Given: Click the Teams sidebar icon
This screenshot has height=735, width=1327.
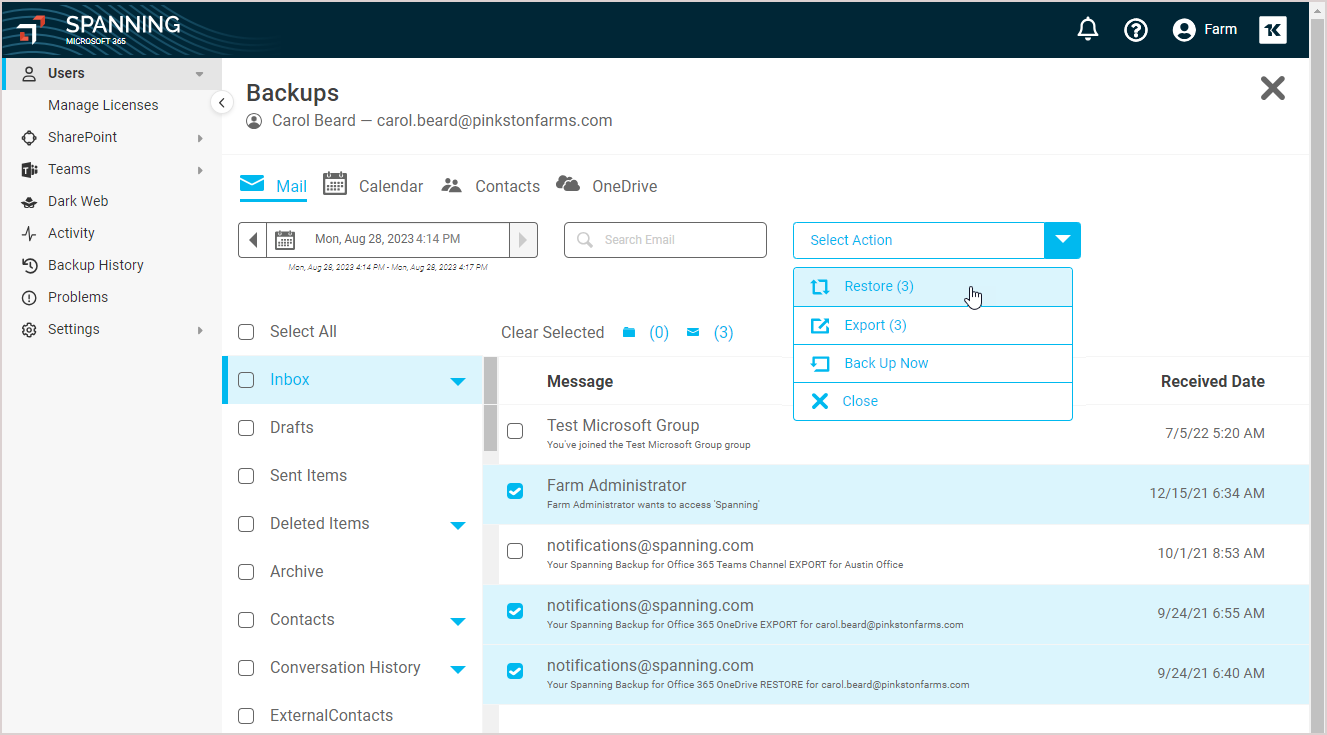Looking at the screenshot, I should click(x=29, y=169).
